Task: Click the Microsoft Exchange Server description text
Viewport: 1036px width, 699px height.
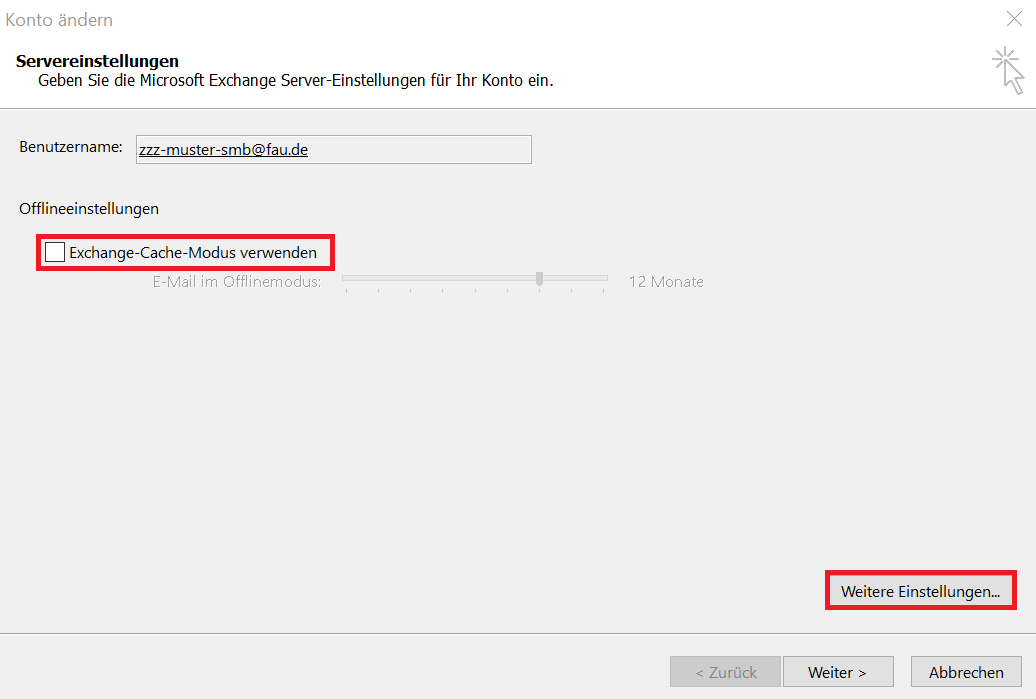Action: [295, 80]
